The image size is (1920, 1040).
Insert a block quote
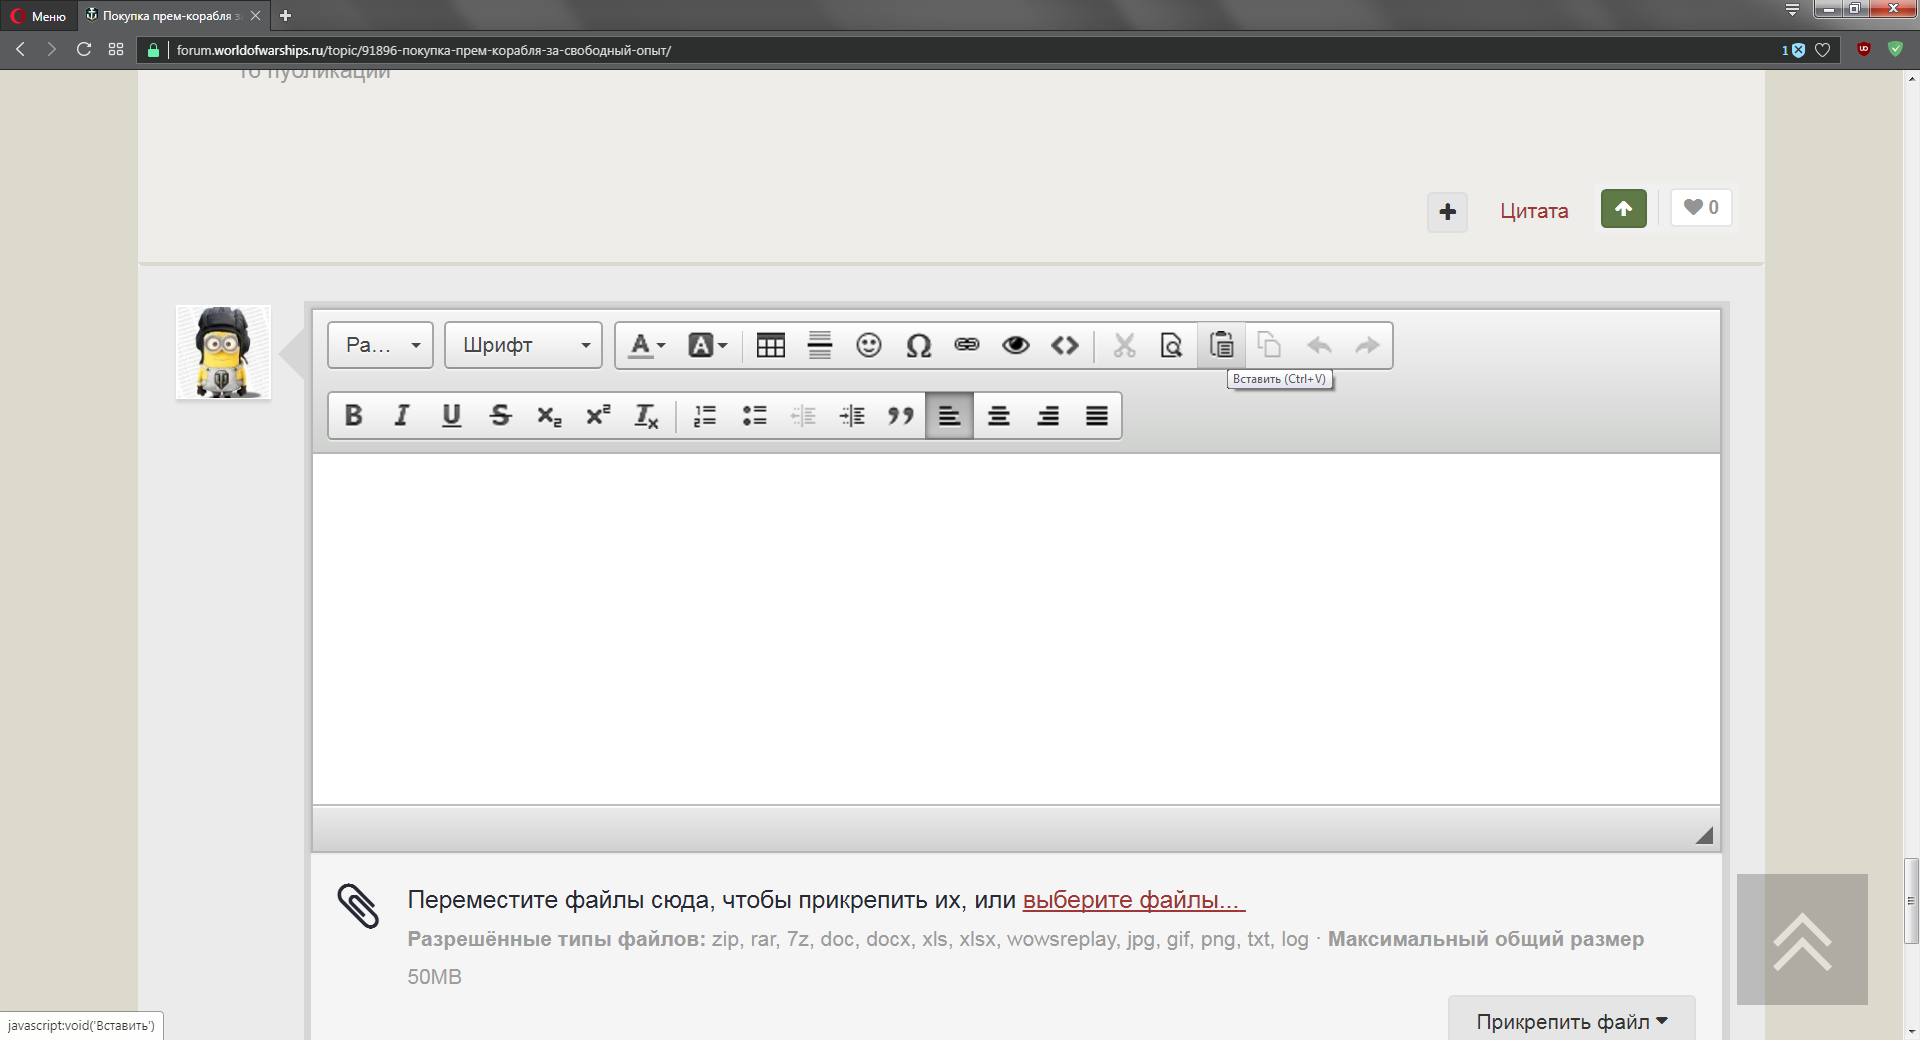coord(900,416)
